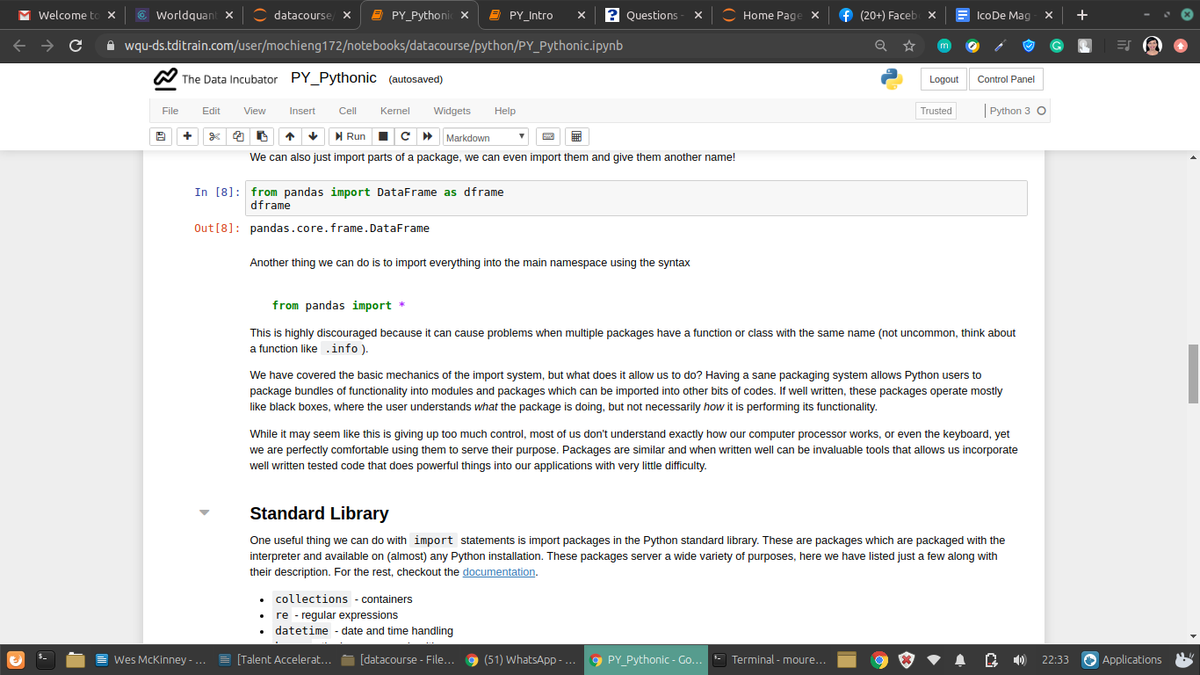Viewport: 1200px width, 675px height.
Task: Open a new browser tab
Action: click(x=1082, y=15)
